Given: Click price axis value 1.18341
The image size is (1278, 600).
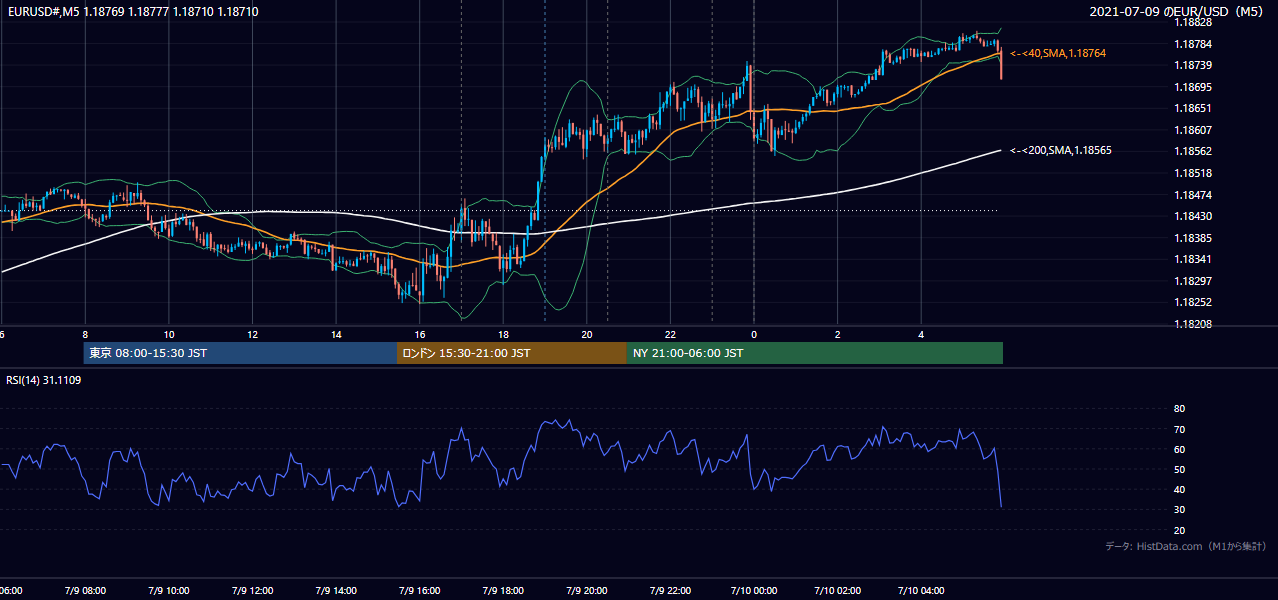Looking at the screenshot, I should [1193, 259].
